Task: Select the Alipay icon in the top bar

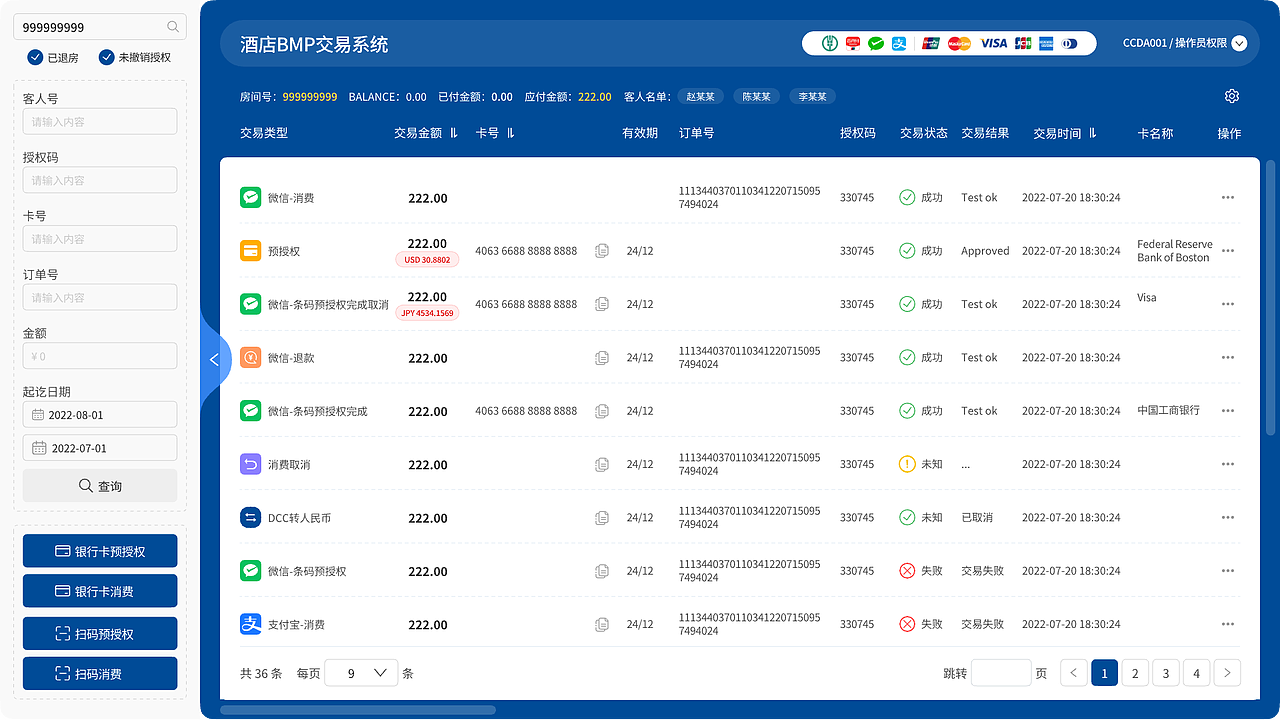Action: (898, 43)
